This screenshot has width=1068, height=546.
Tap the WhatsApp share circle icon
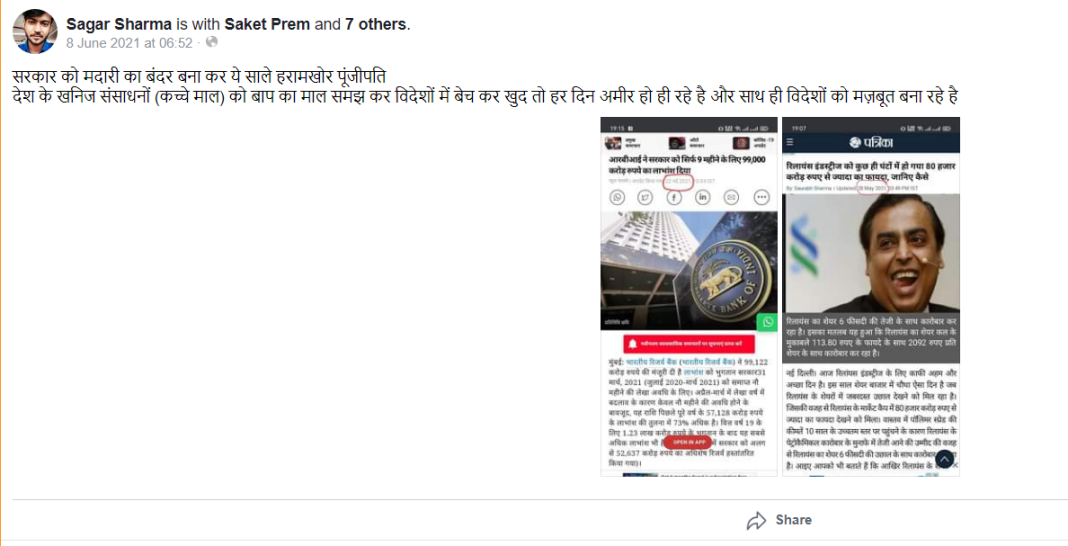click(x=617, y=197)
